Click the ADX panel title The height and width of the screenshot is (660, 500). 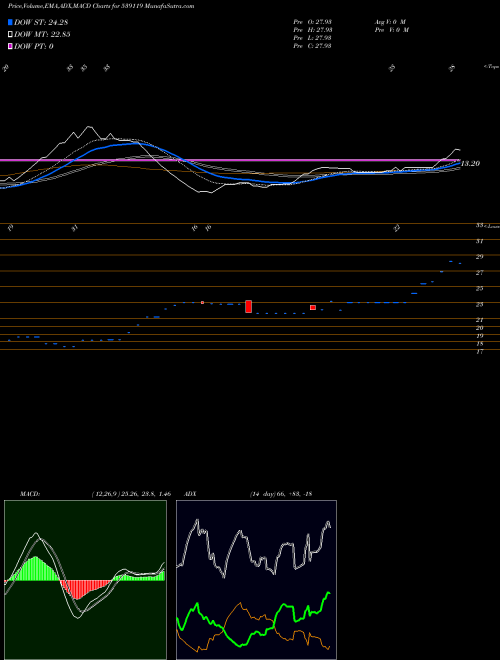tap(189, 494)
